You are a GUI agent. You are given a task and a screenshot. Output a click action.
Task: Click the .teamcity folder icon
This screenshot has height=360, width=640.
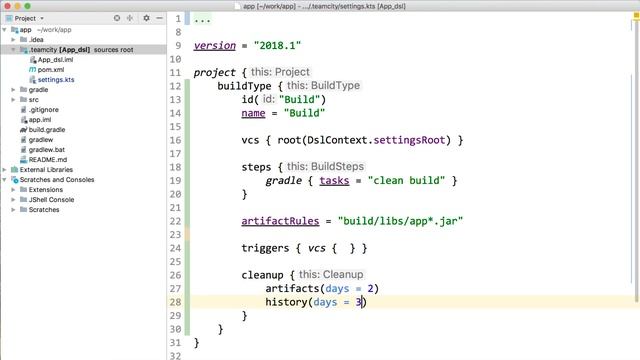coord(24,49)
